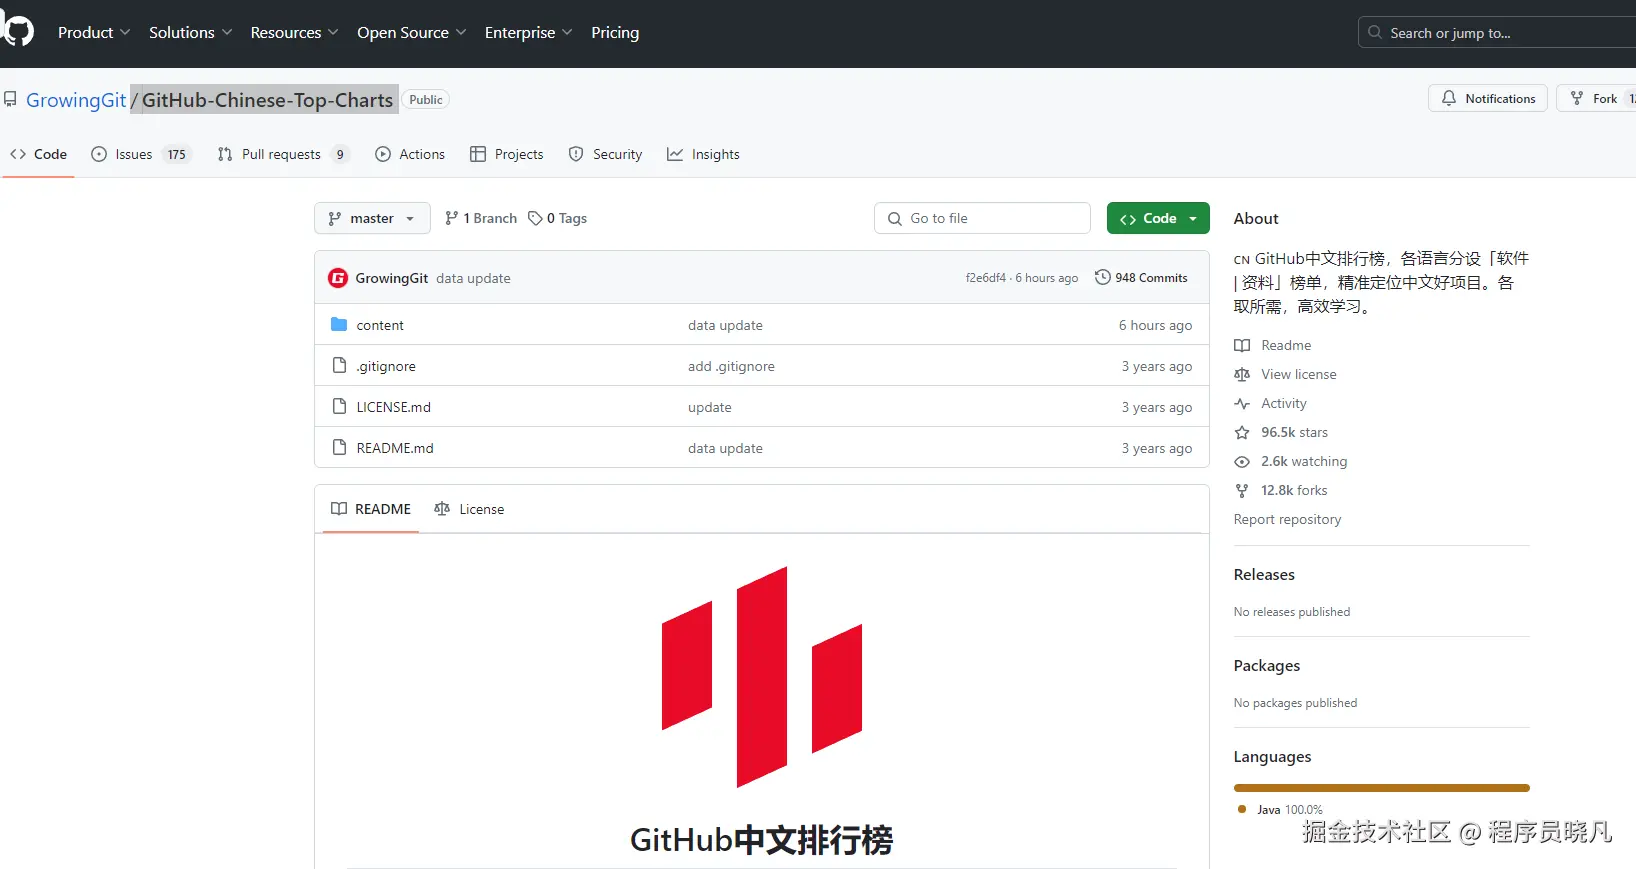Open the LICENSE.md file
This screenshot has width=1636, height=869.
tap(394, 407)
